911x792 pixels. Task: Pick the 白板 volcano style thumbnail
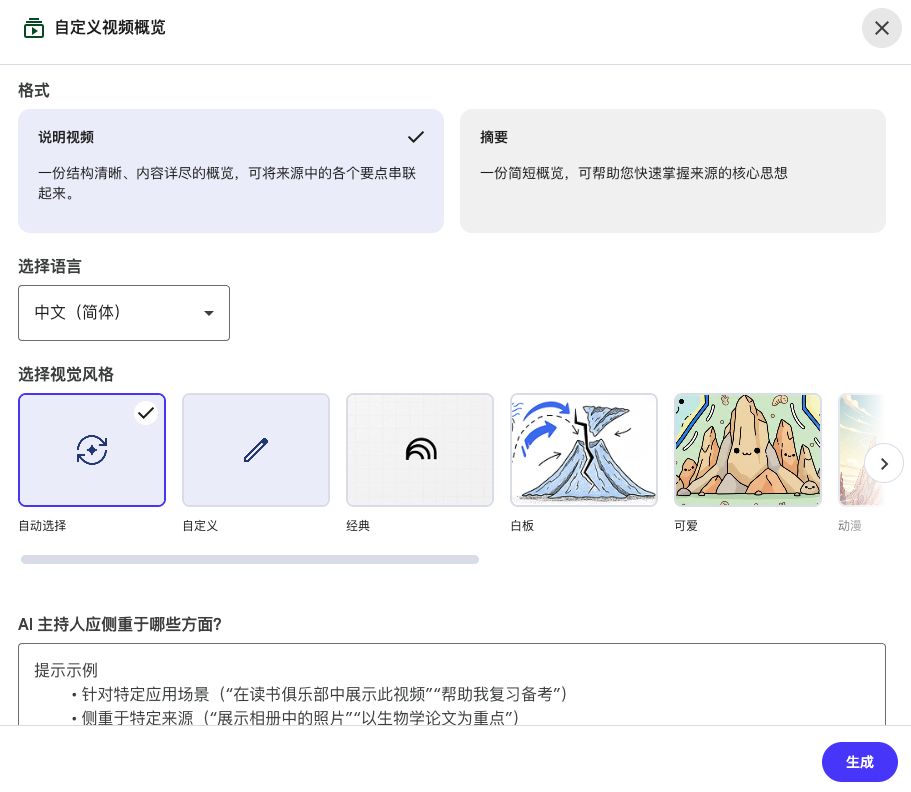(x=584, y=450)
